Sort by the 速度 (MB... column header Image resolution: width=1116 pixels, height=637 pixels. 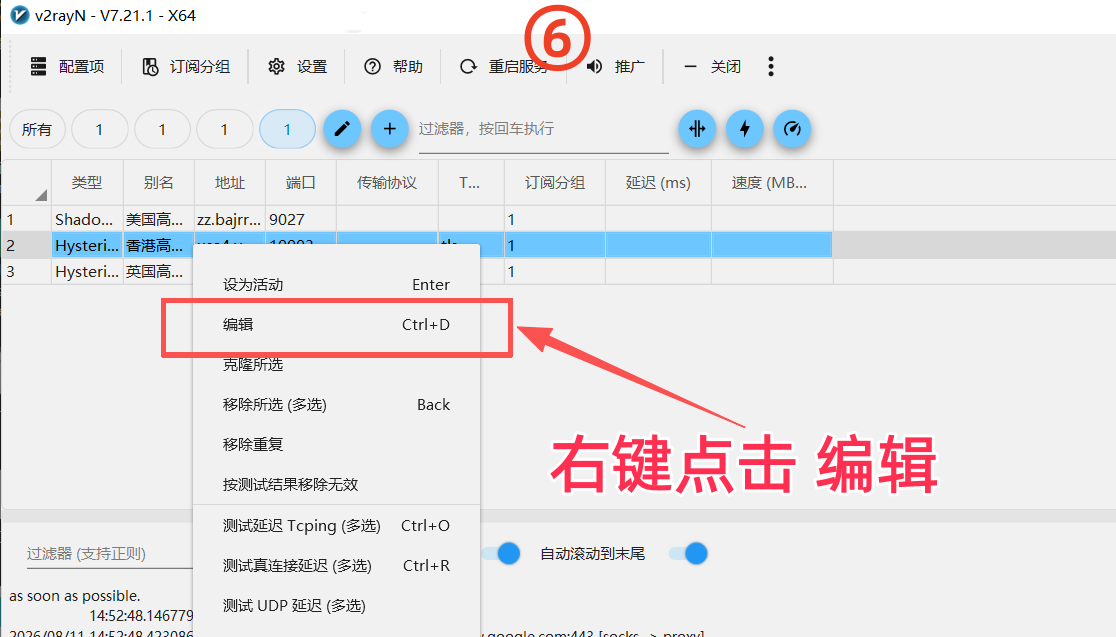pos(772,183)
